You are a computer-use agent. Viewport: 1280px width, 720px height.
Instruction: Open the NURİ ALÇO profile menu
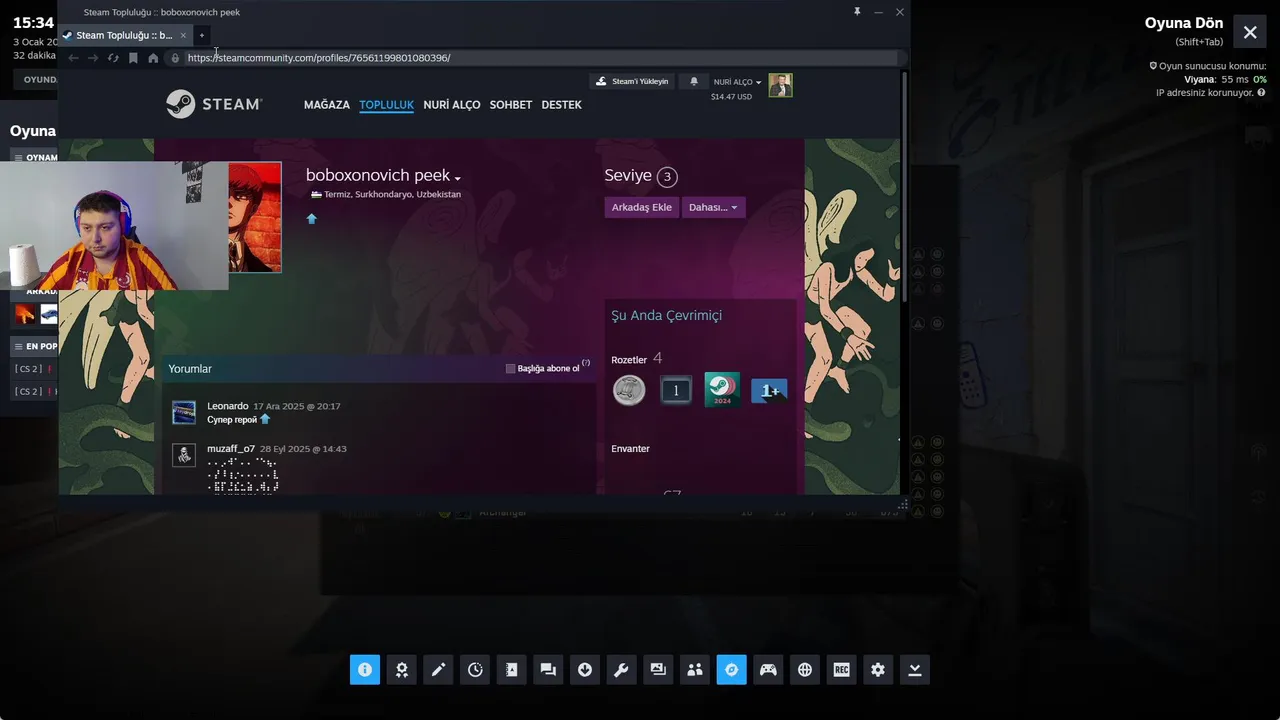(x=452, y=105)
